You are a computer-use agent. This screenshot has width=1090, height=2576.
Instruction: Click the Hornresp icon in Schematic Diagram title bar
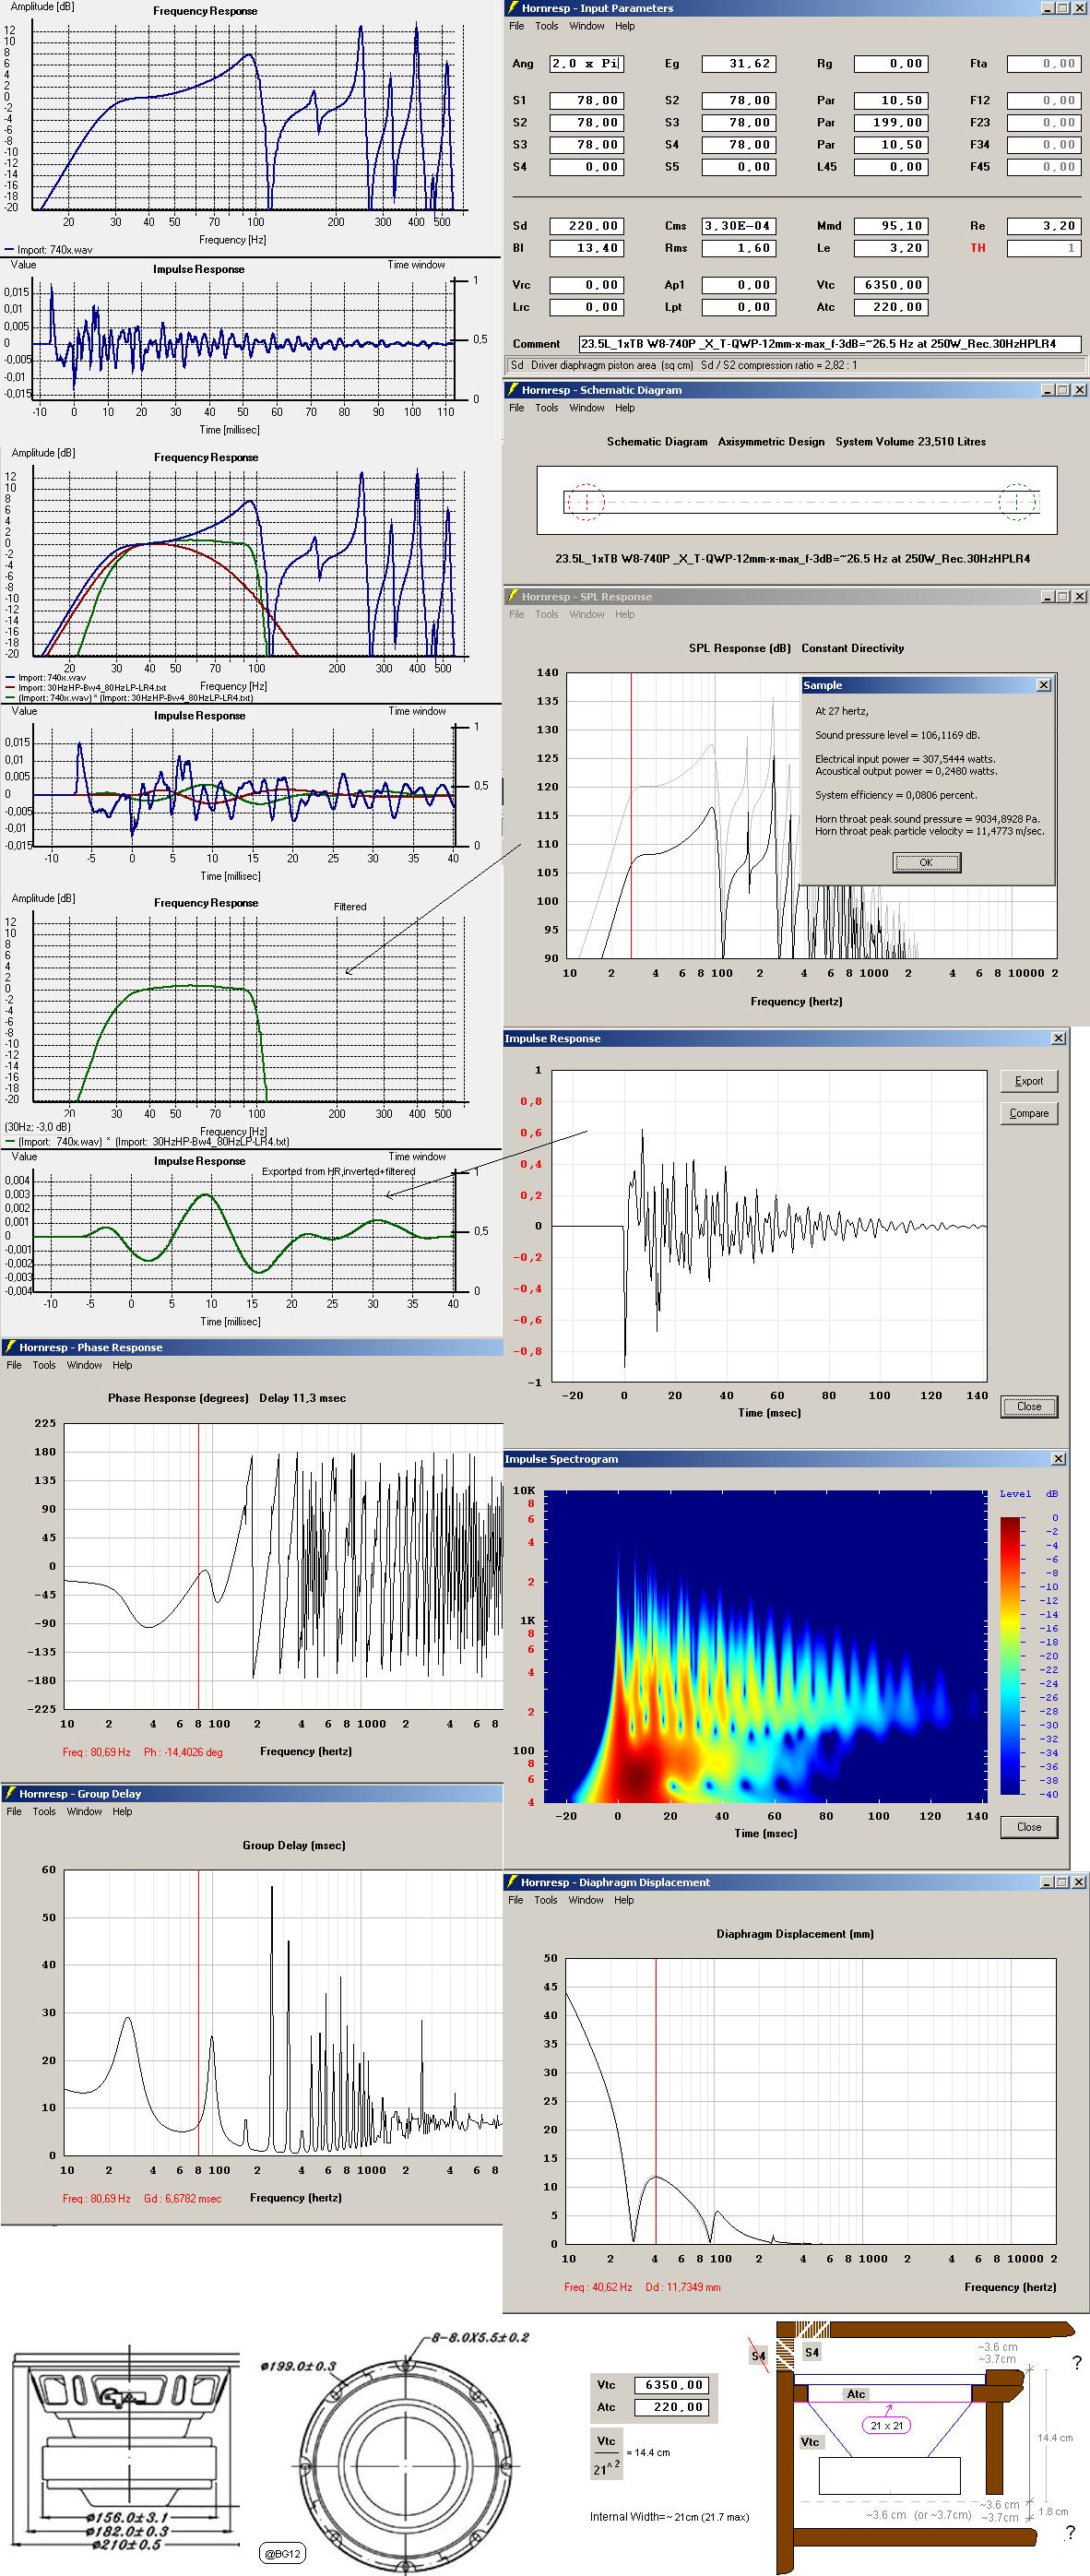point(513,390)
